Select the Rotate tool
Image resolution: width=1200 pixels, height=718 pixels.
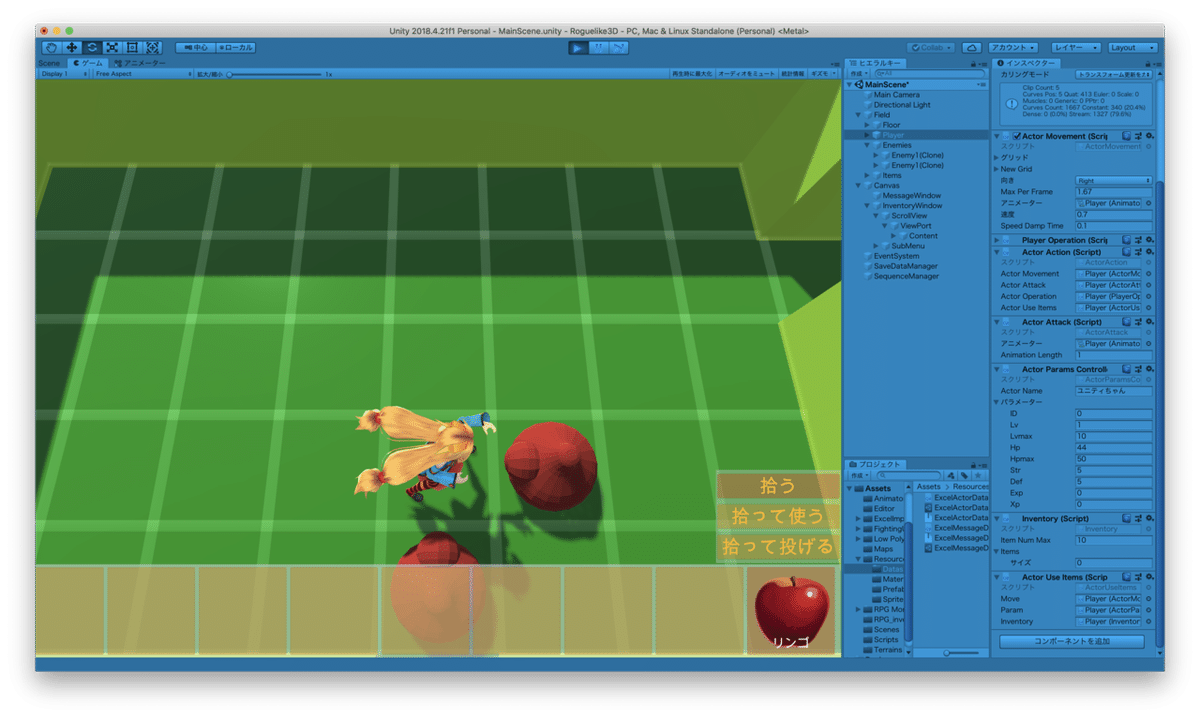click(92, 47)
